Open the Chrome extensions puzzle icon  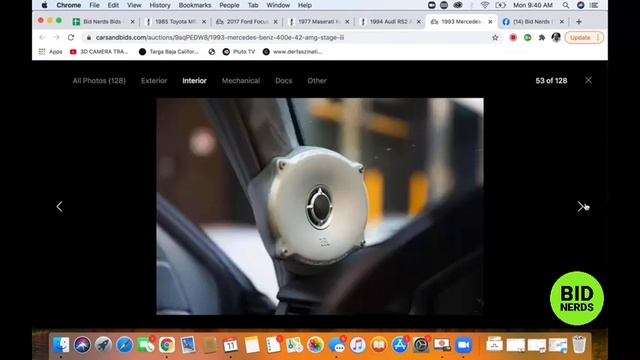[542, 38]
